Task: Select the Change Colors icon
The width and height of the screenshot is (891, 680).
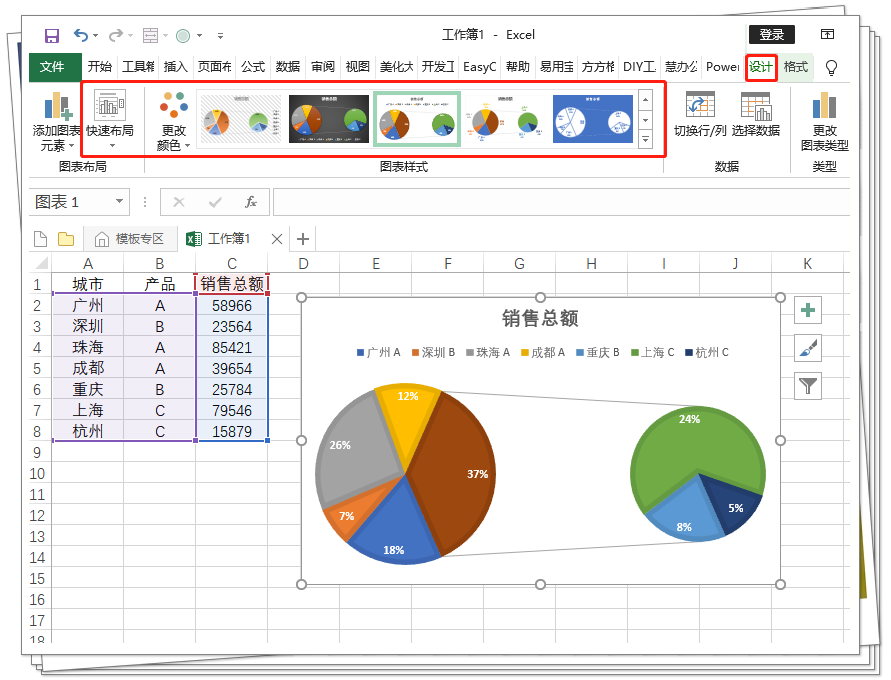Action: (x=174, y=110)
